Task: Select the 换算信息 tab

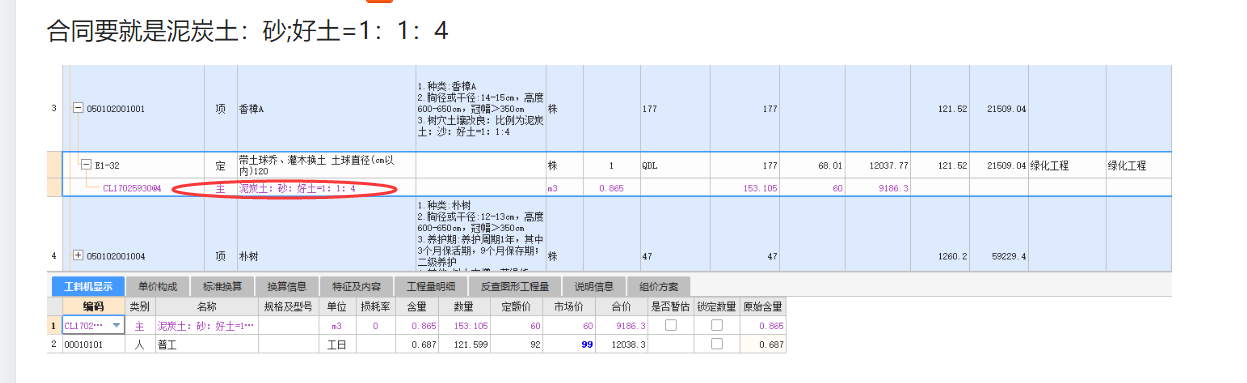Action: point(286,287)
